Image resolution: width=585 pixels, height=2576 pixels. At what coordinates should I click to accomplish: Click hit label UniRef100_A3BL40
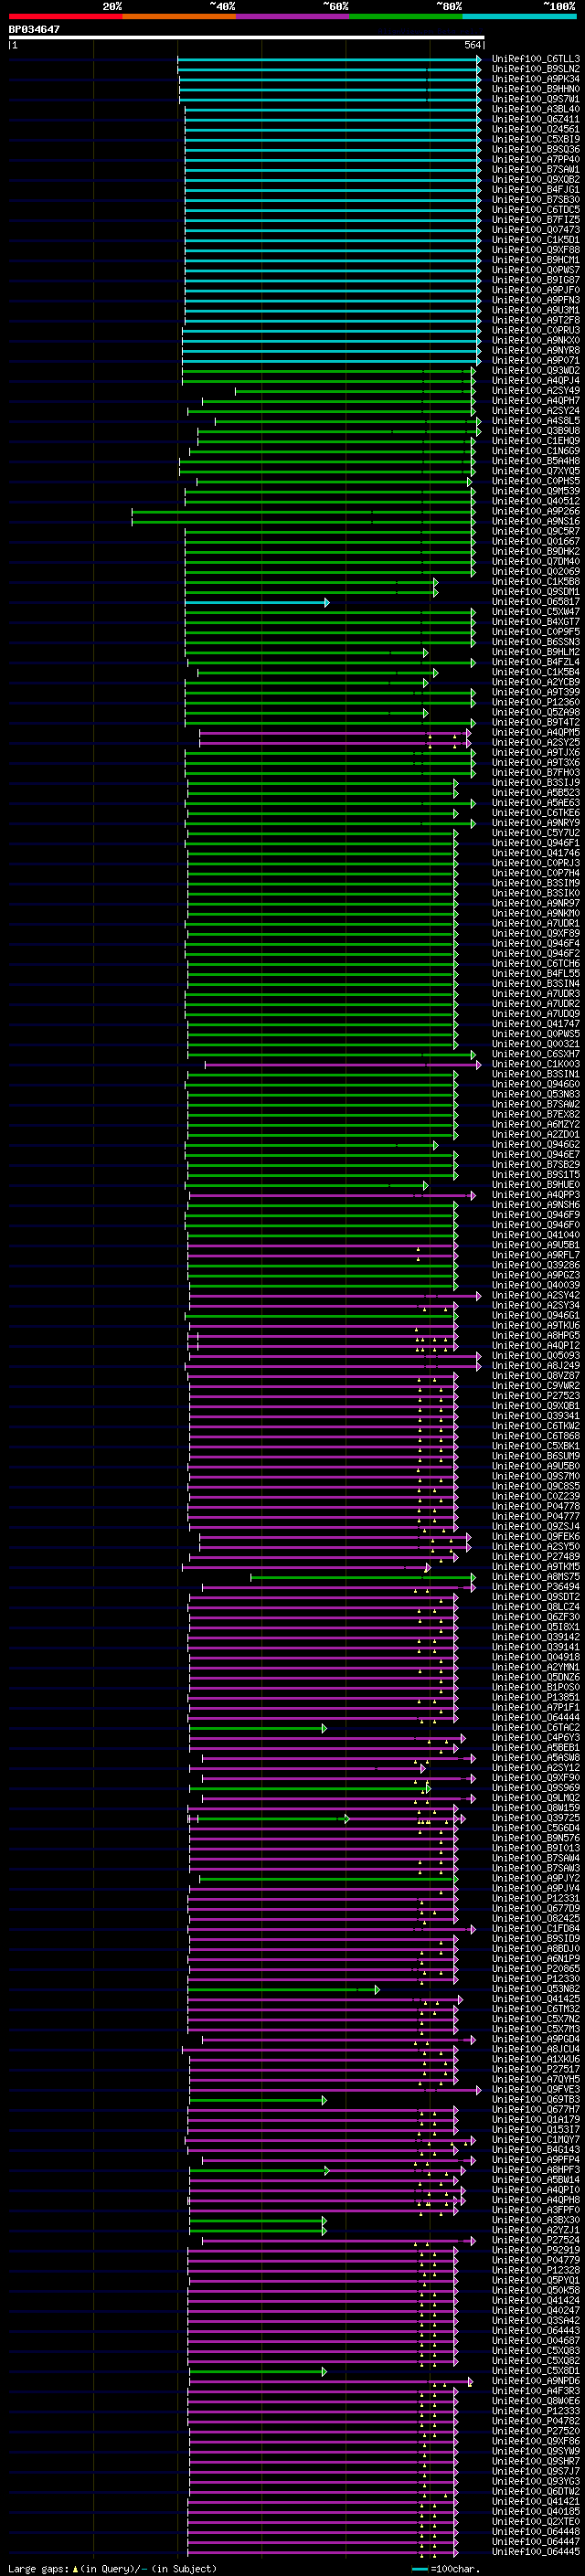[536, 109]
